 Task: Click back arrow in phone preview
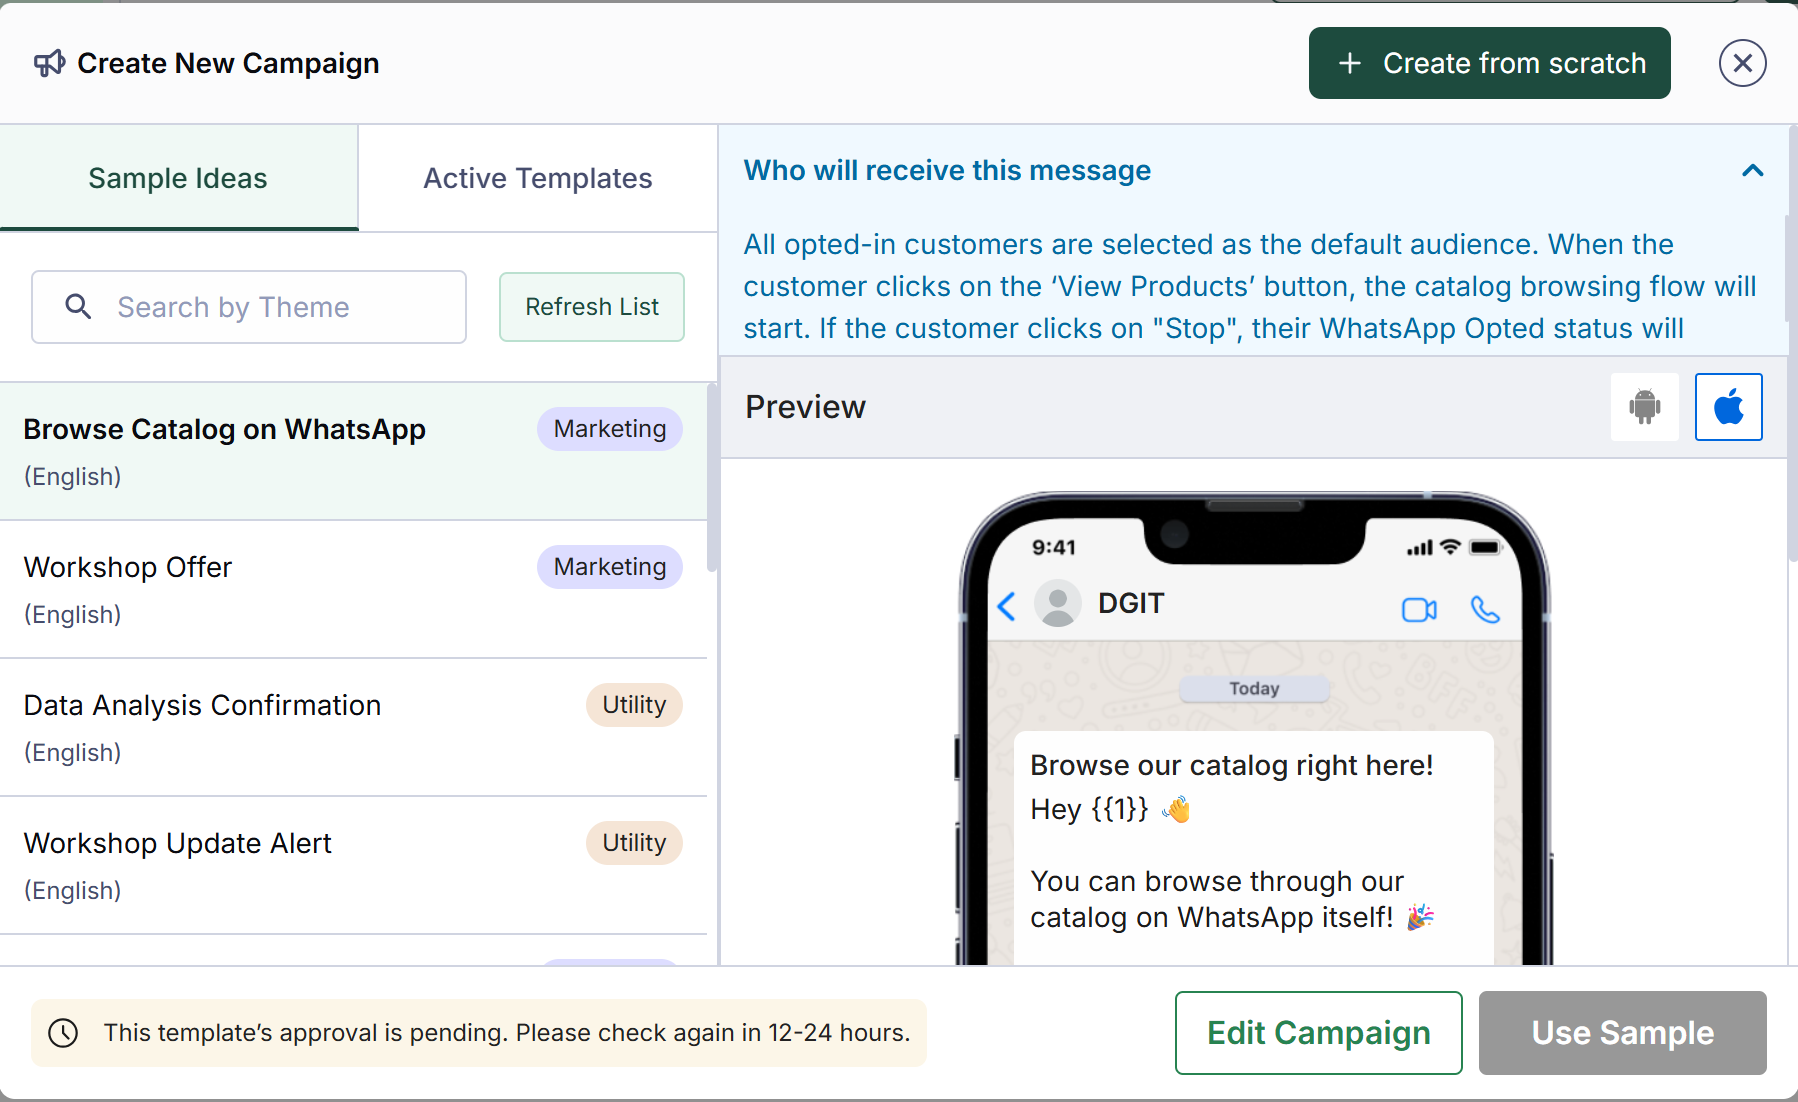pos(1007,606)
